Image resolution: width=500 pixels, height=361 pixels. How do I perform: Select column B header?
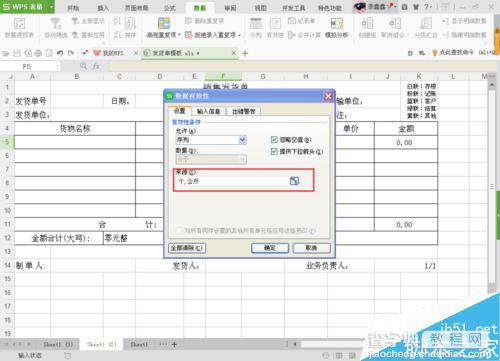click(77, 76)
